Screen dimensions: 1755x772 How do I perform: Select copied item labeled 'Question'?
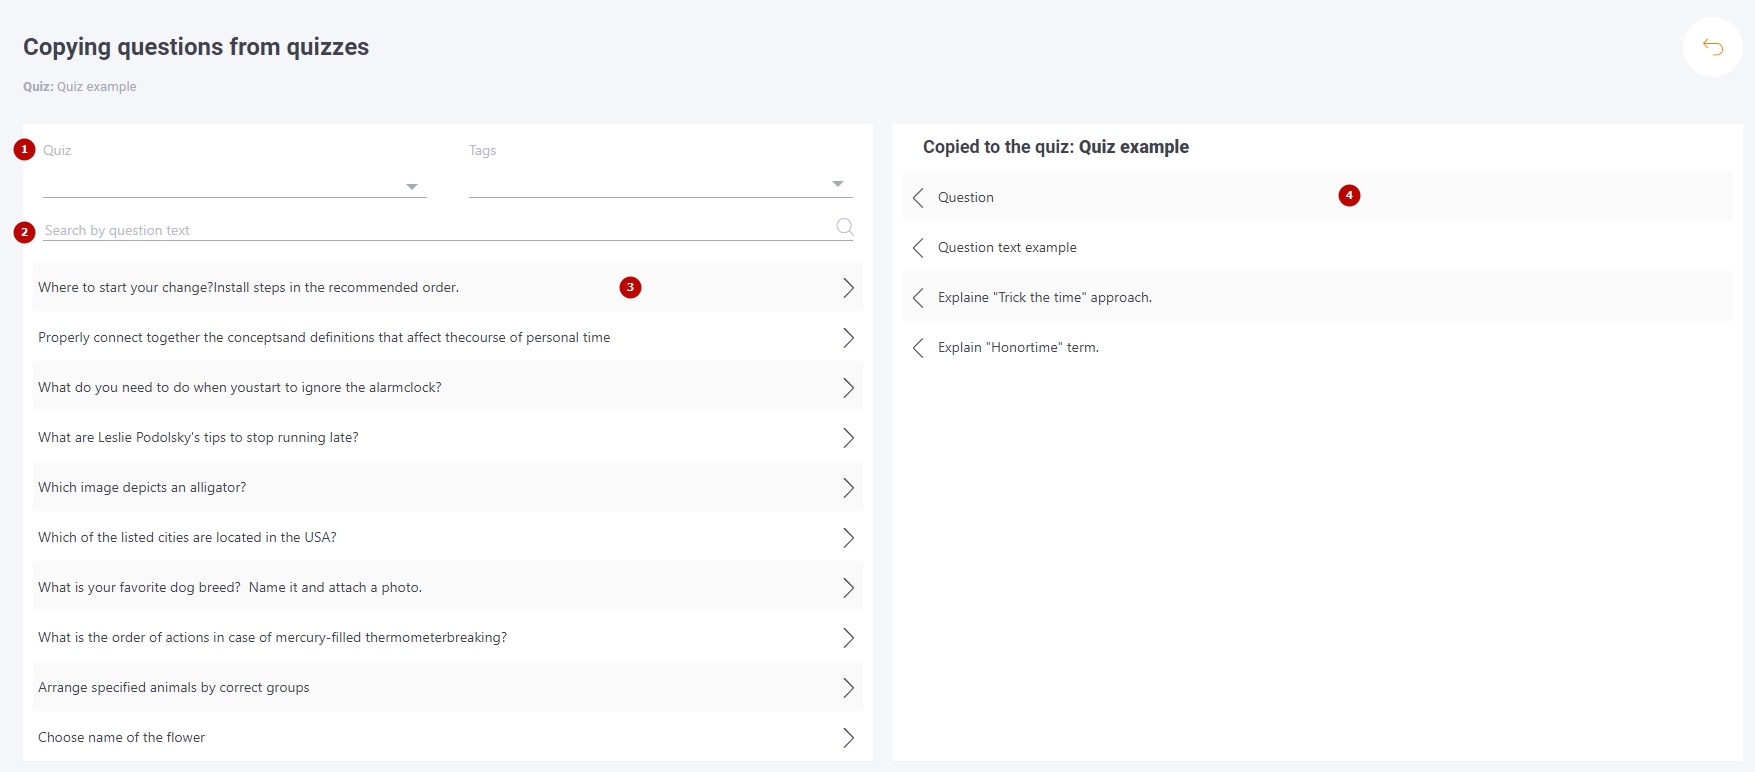(966, 198)
